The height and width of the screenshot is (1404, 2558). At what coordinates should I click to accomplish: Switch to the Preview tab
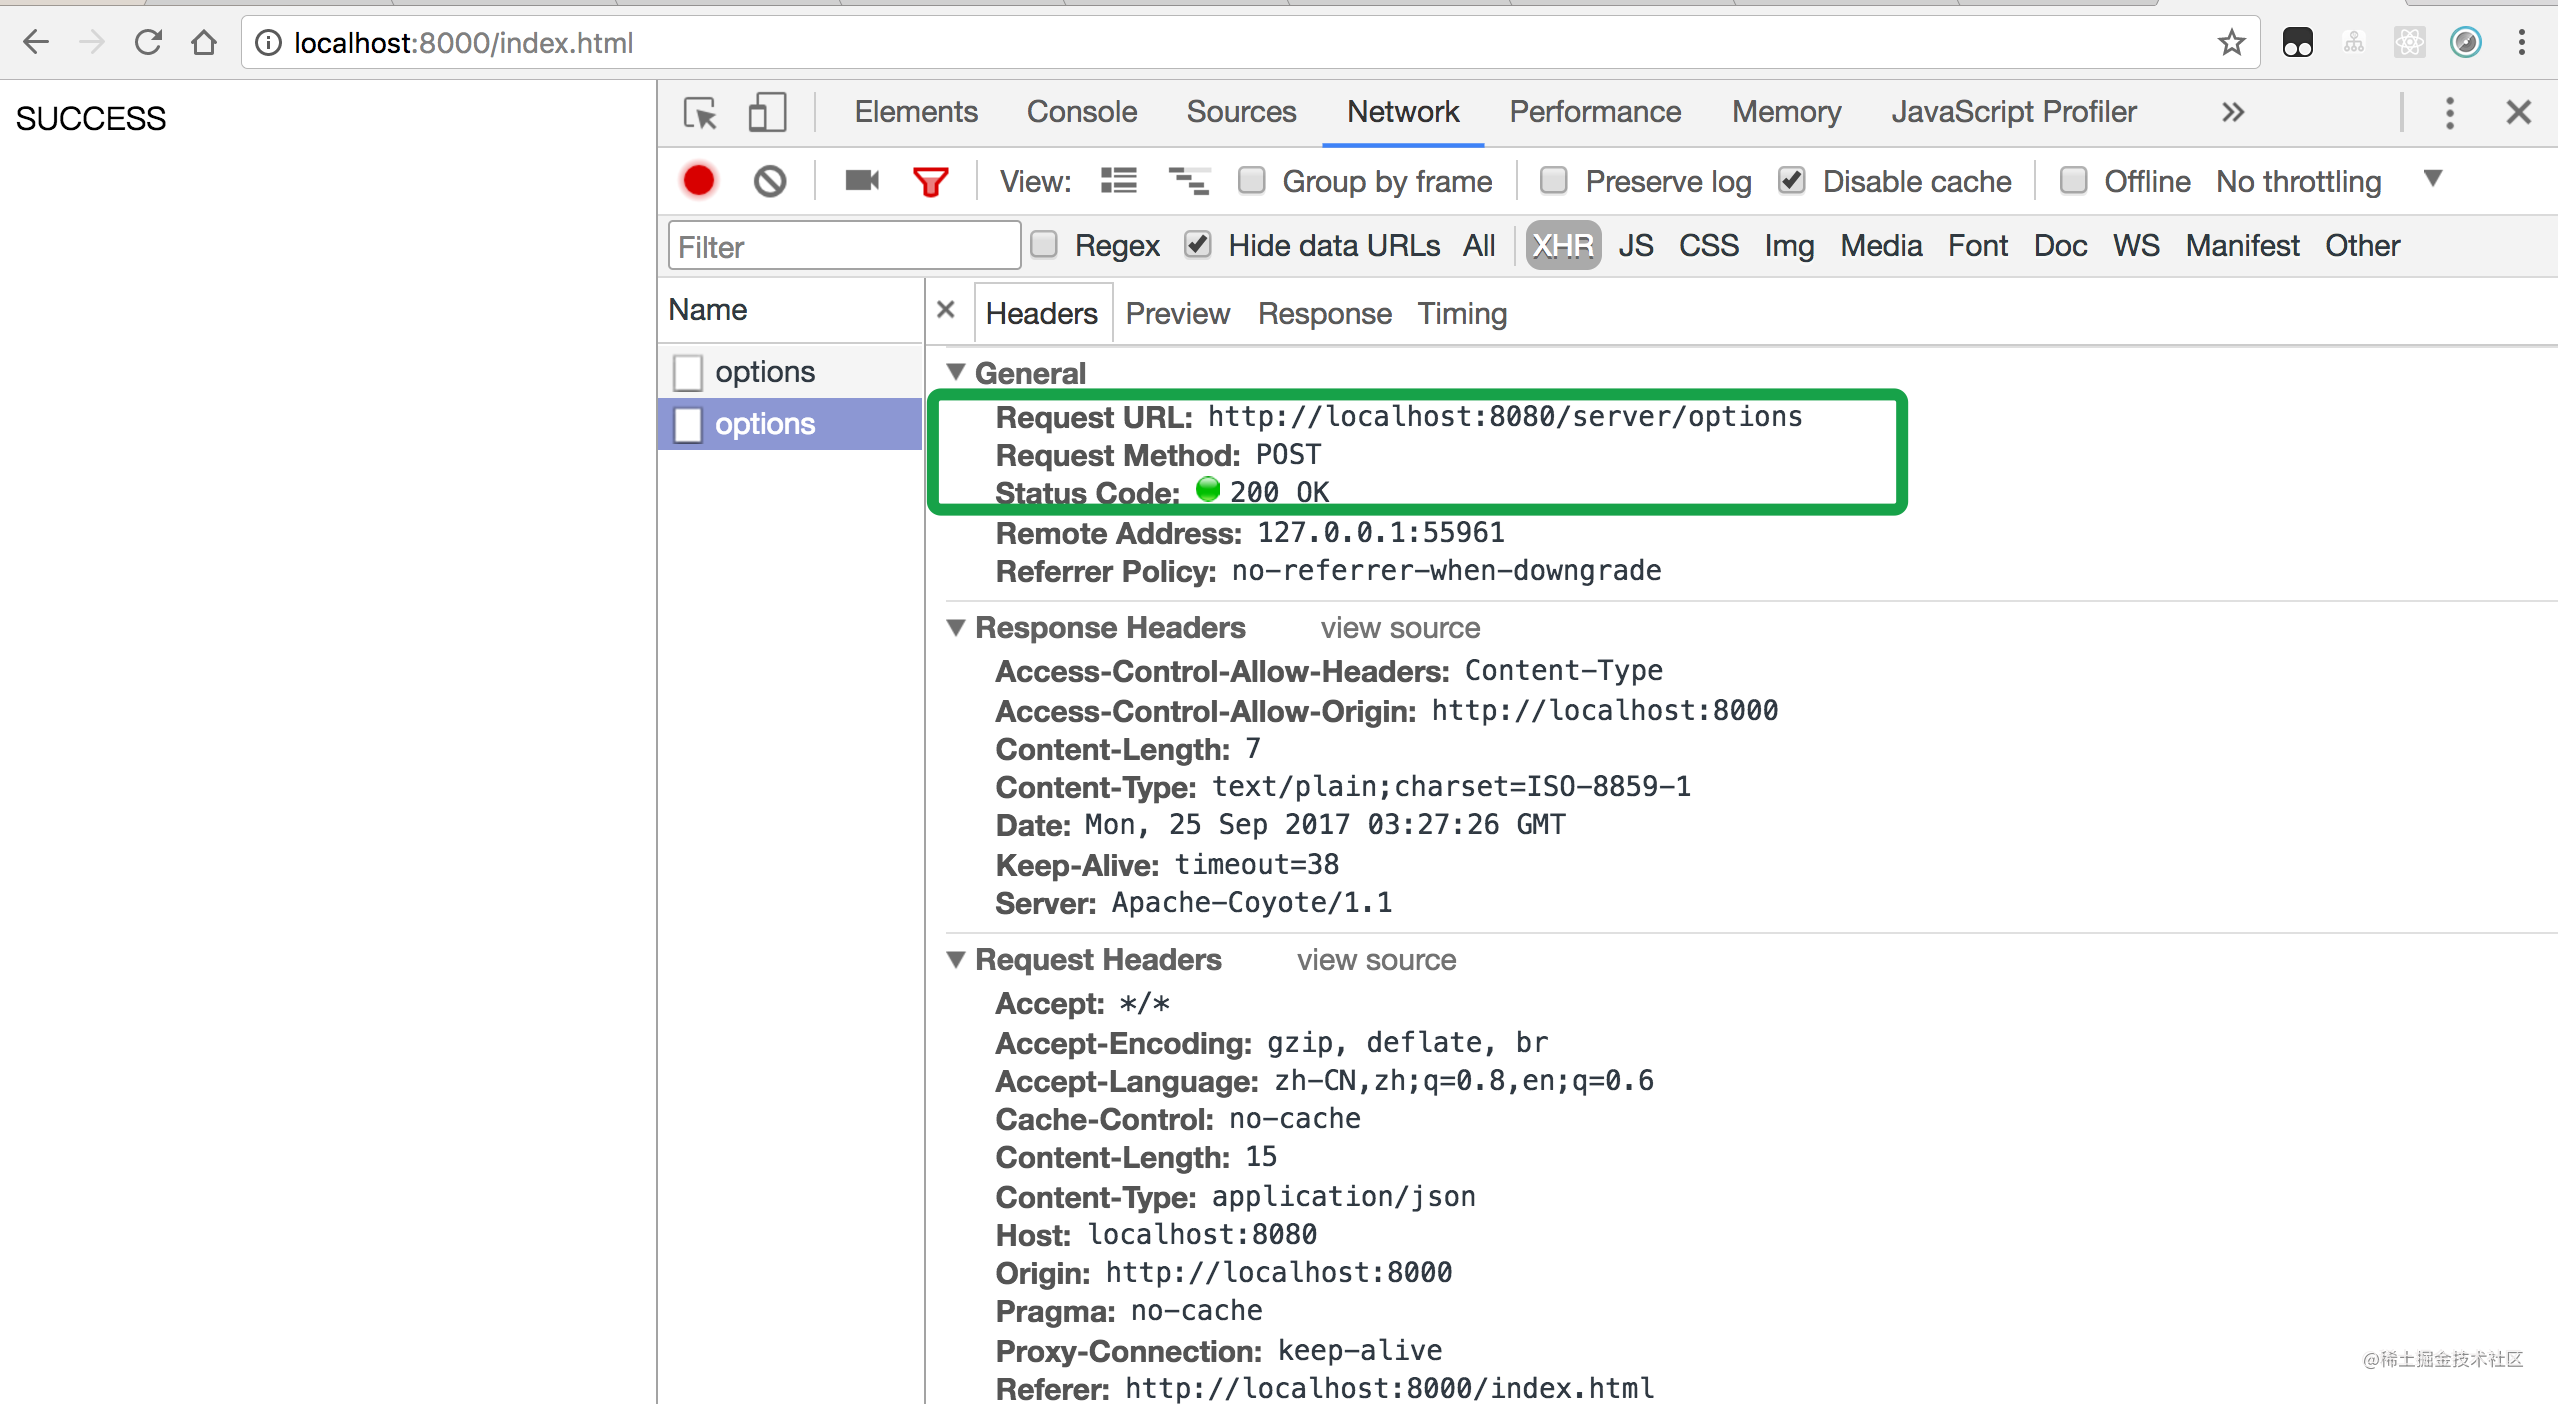coord(1179,313)
